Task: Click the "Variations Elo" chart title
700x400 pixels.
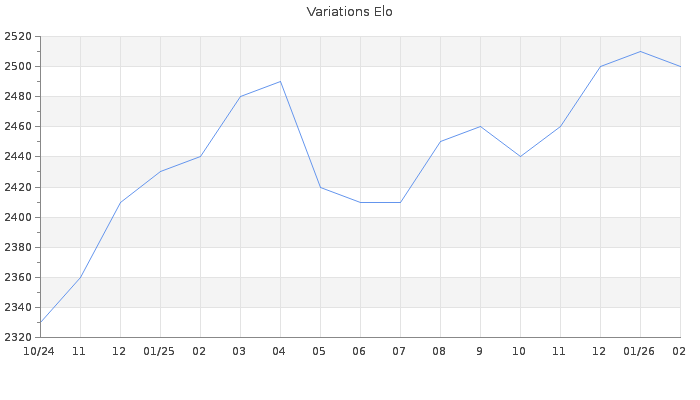Action: (349, 12)
